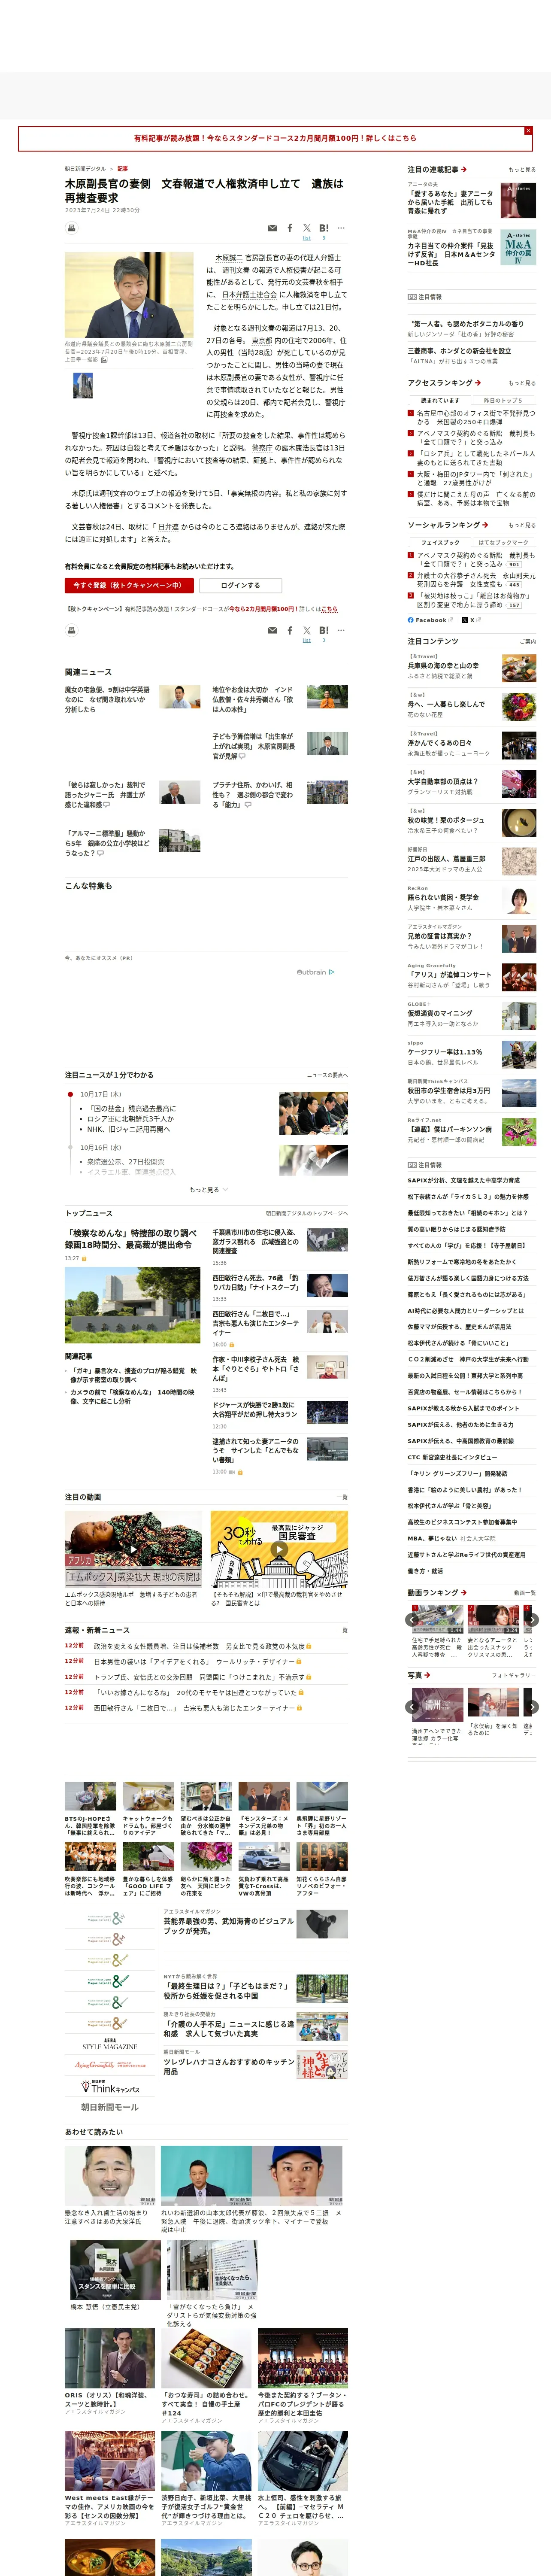
Task: Advance video ranking carousel right arrow
Action: [532, 1619]
